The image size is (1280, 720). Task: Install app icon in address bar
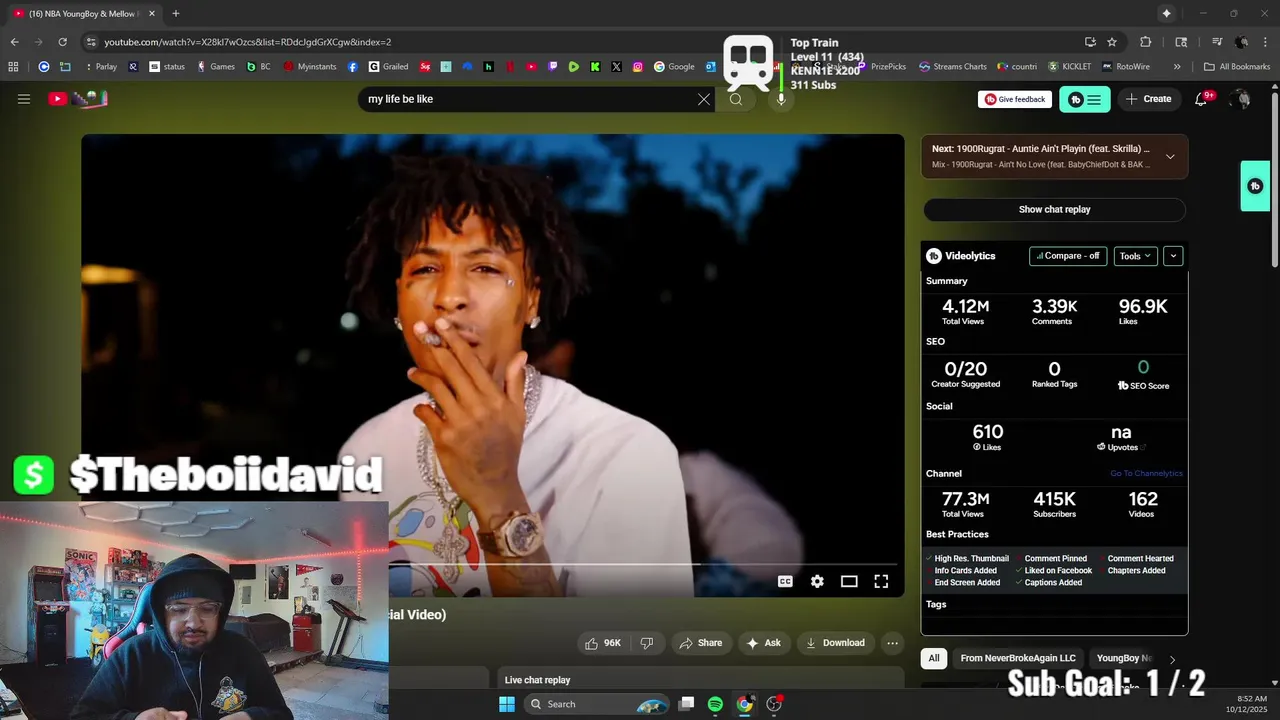(1090, 42)
